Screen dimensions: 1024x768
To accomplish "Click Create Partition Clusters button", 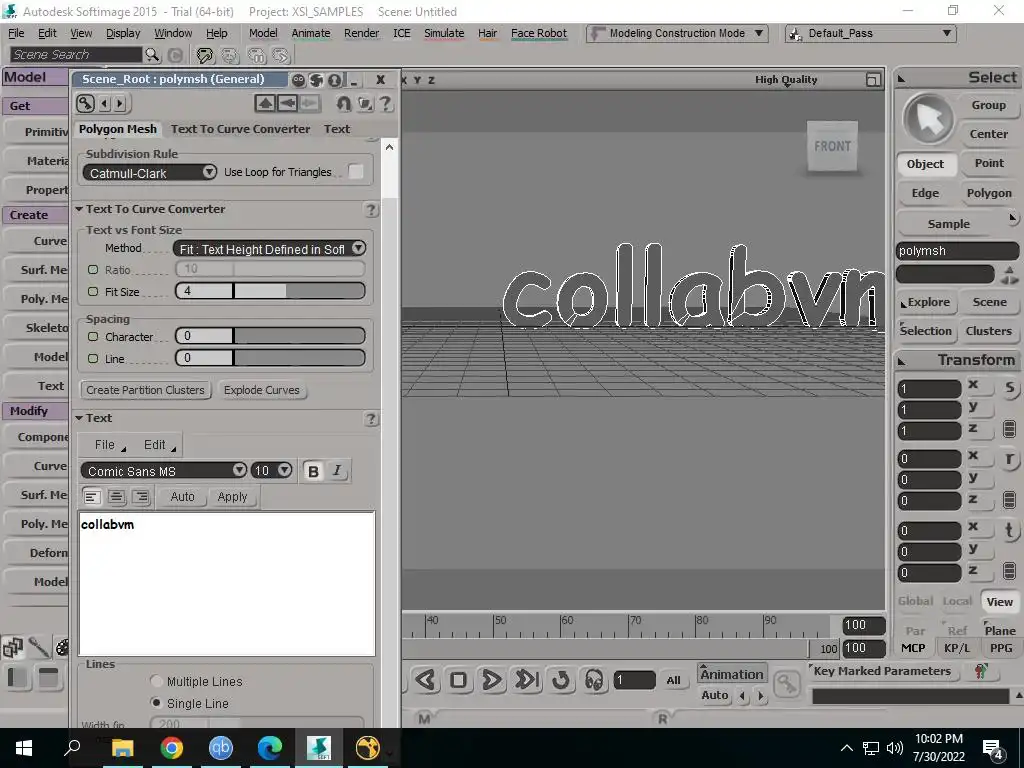I will click(x=145, y=390).
